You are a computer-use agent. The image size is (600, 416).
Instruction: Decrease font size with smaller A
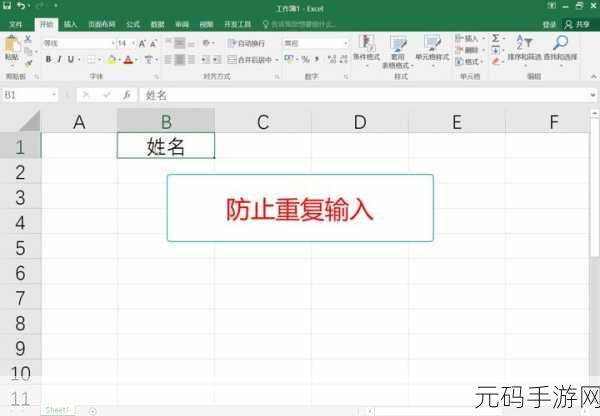[153, 44]
